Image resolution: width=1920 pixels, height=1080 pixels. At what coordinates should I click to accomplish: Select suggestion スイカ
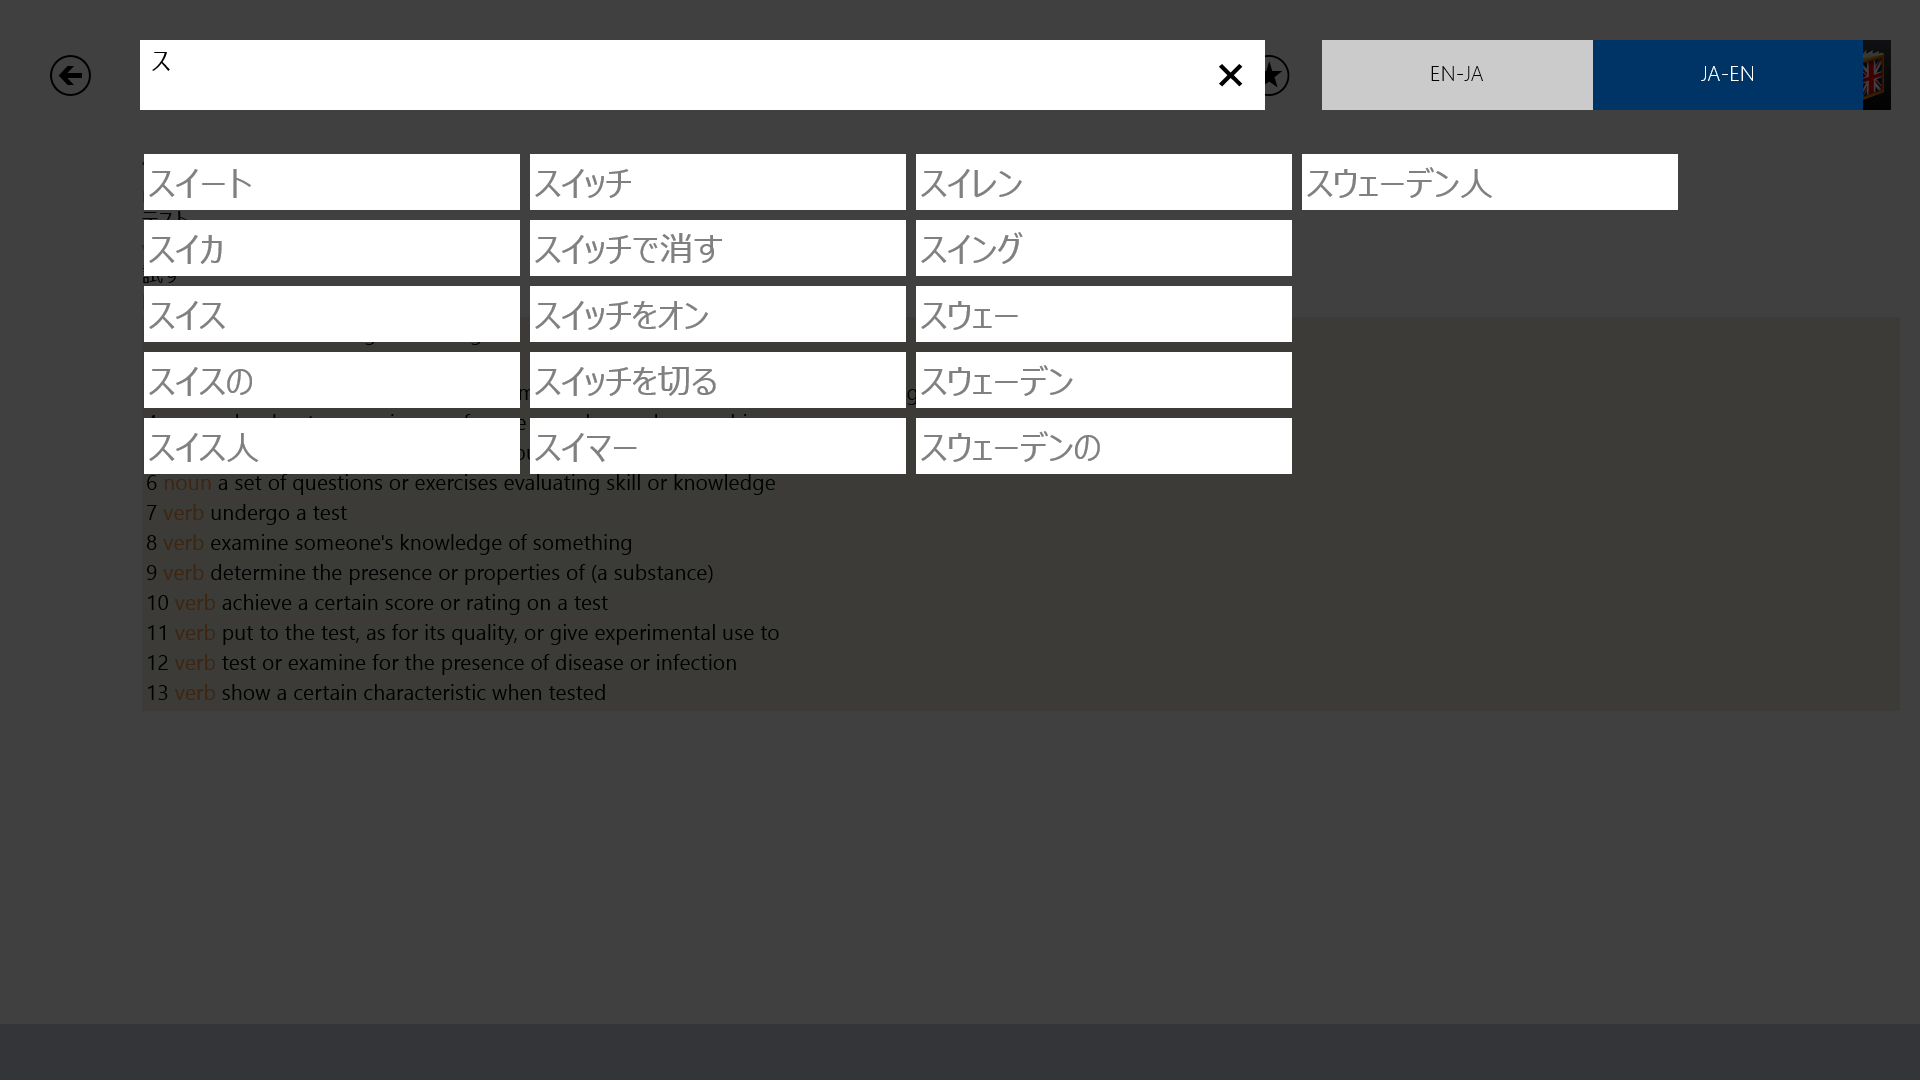click(331, 248)
